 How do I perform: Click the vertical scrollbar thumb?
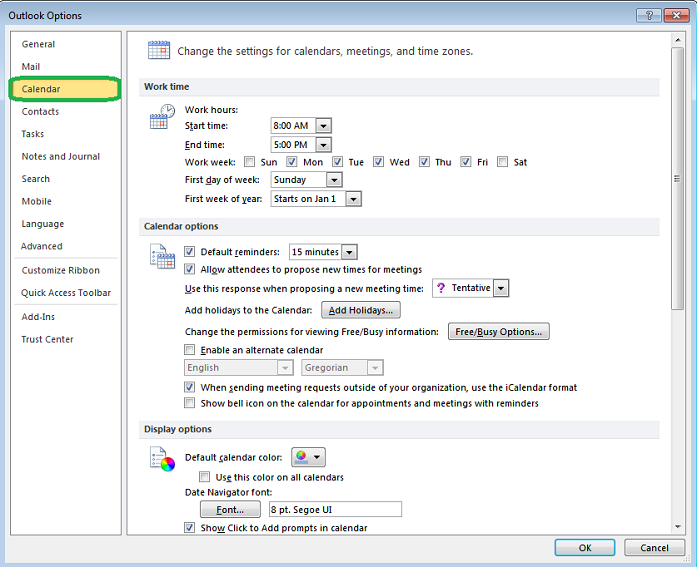point(677,178)
